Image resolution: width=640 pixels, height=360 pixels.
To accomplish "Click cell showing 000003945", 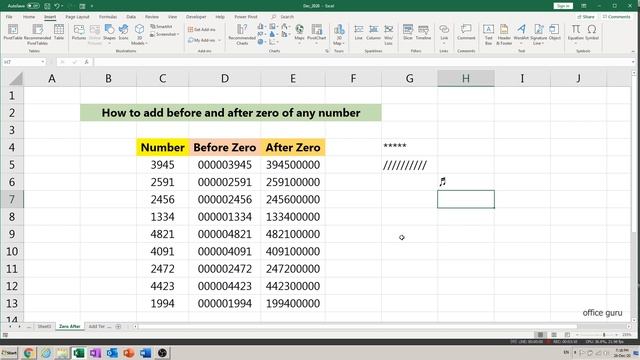I will click(225, 165).
